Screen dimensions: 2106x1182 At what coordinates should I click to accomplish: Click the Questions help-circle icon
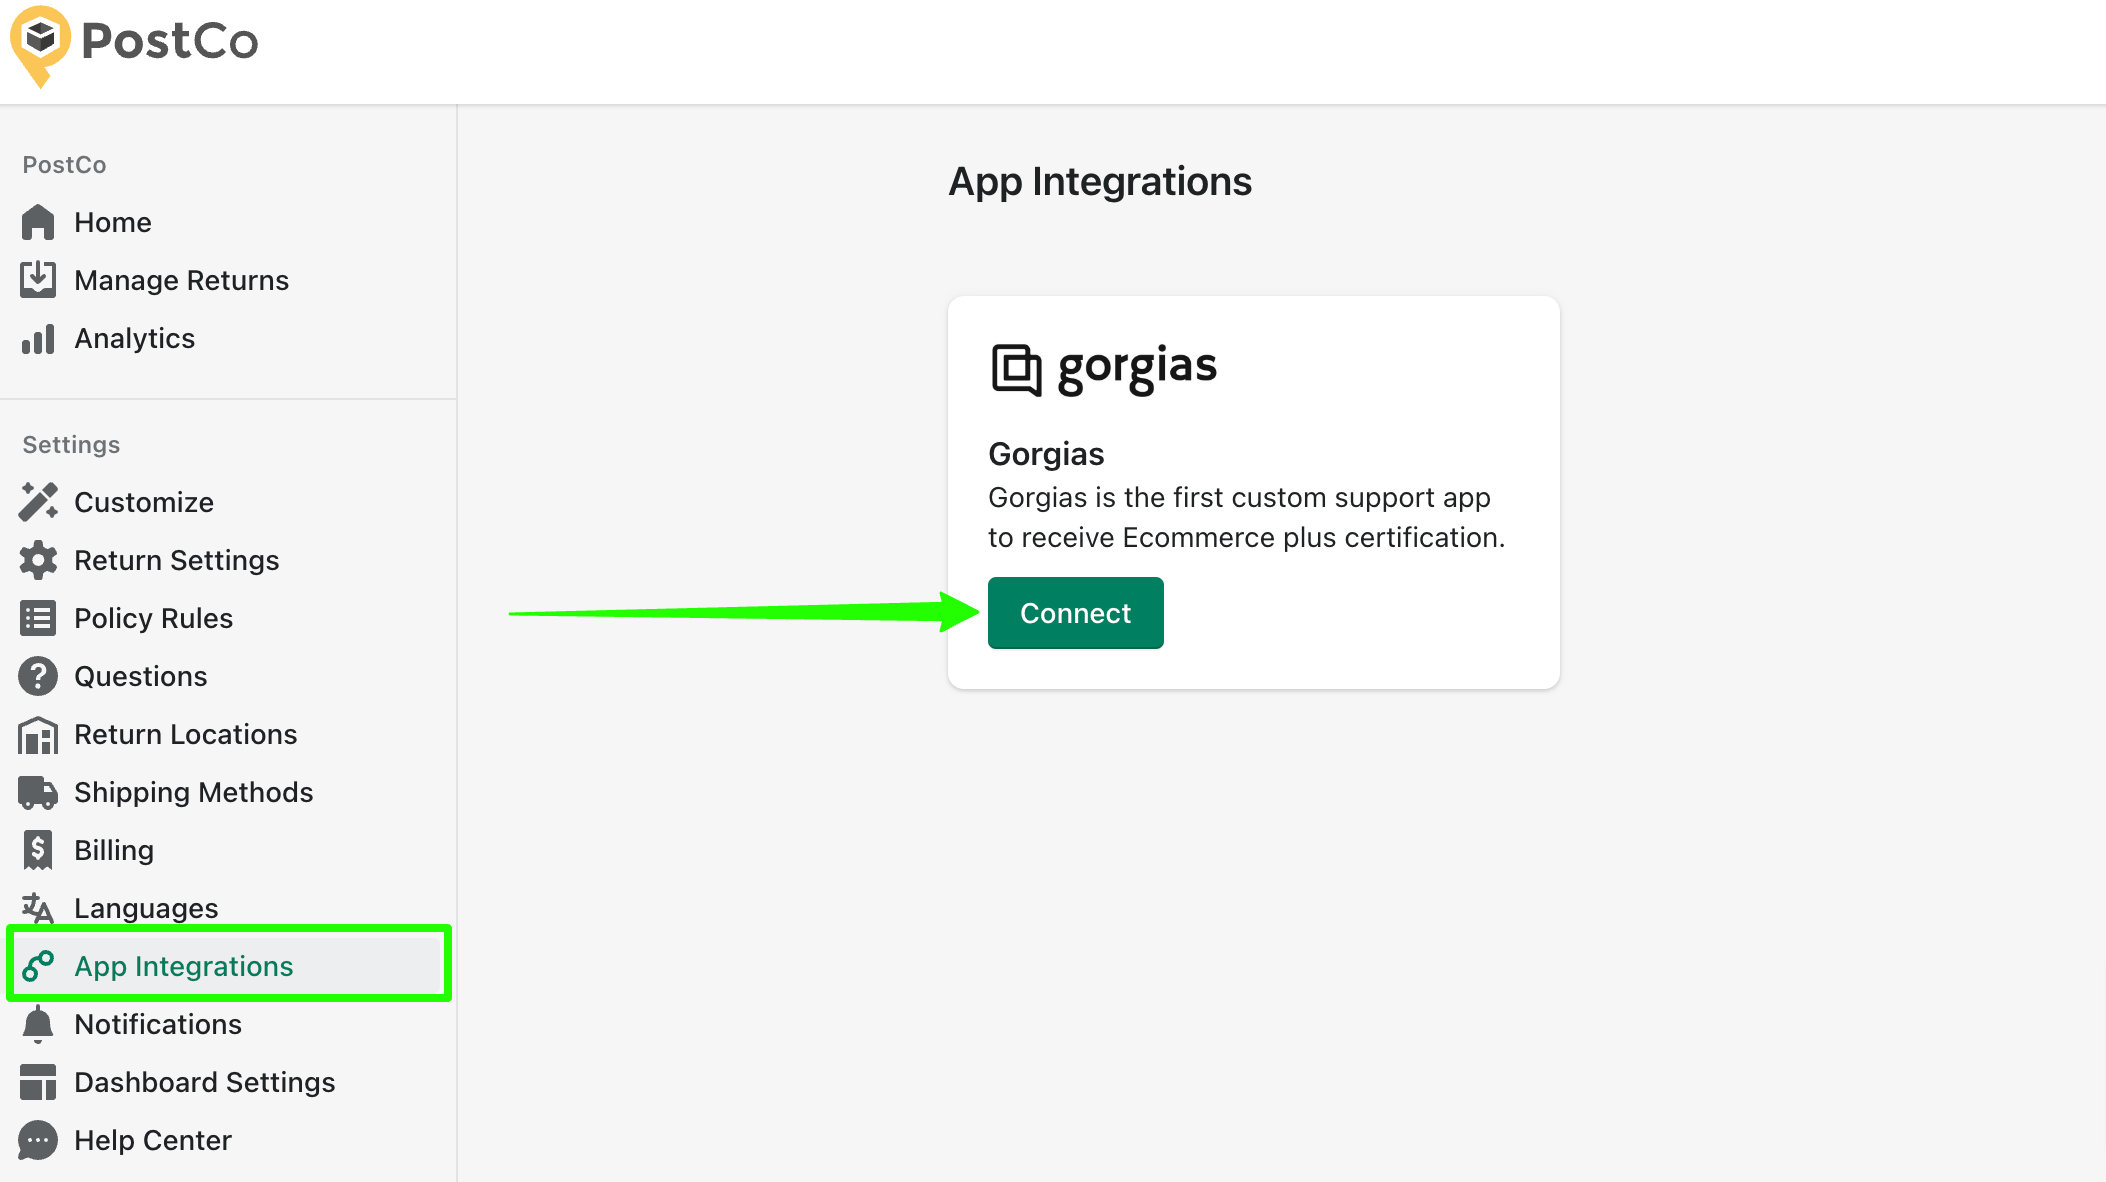(38, 676)
